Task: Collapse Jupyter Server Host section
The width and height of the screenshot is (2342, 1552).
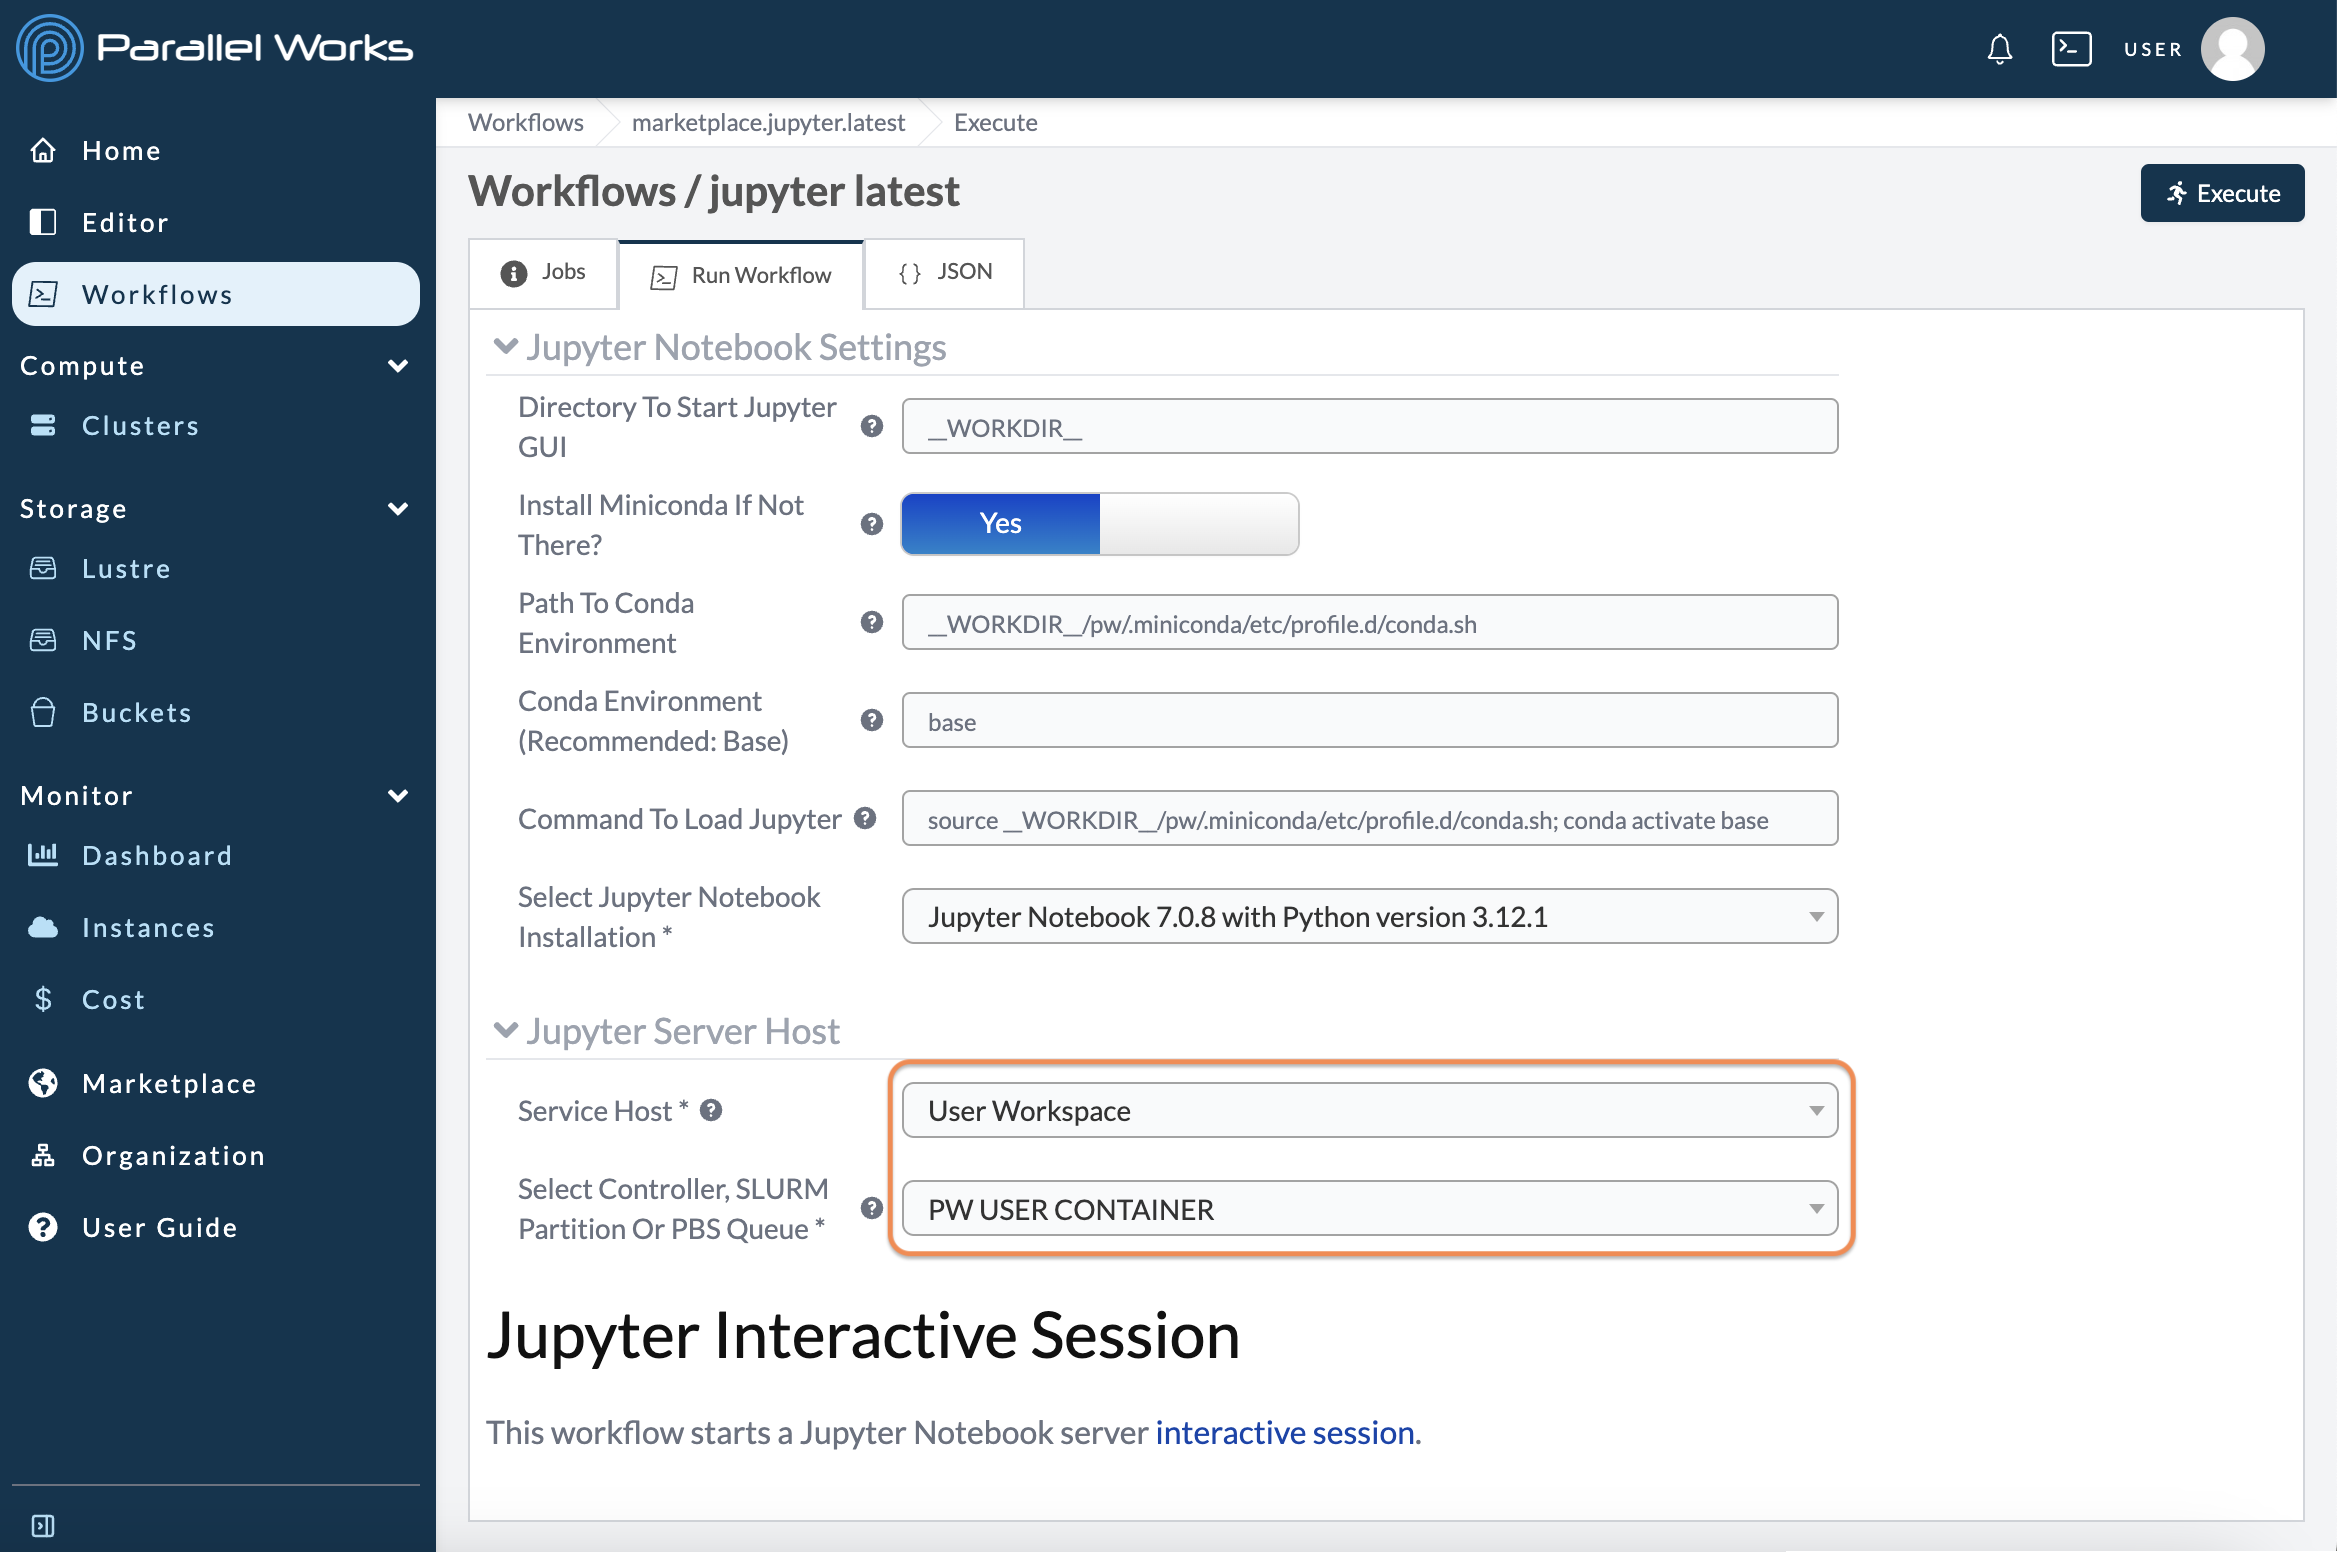Action: click(x=506, y=1030)
